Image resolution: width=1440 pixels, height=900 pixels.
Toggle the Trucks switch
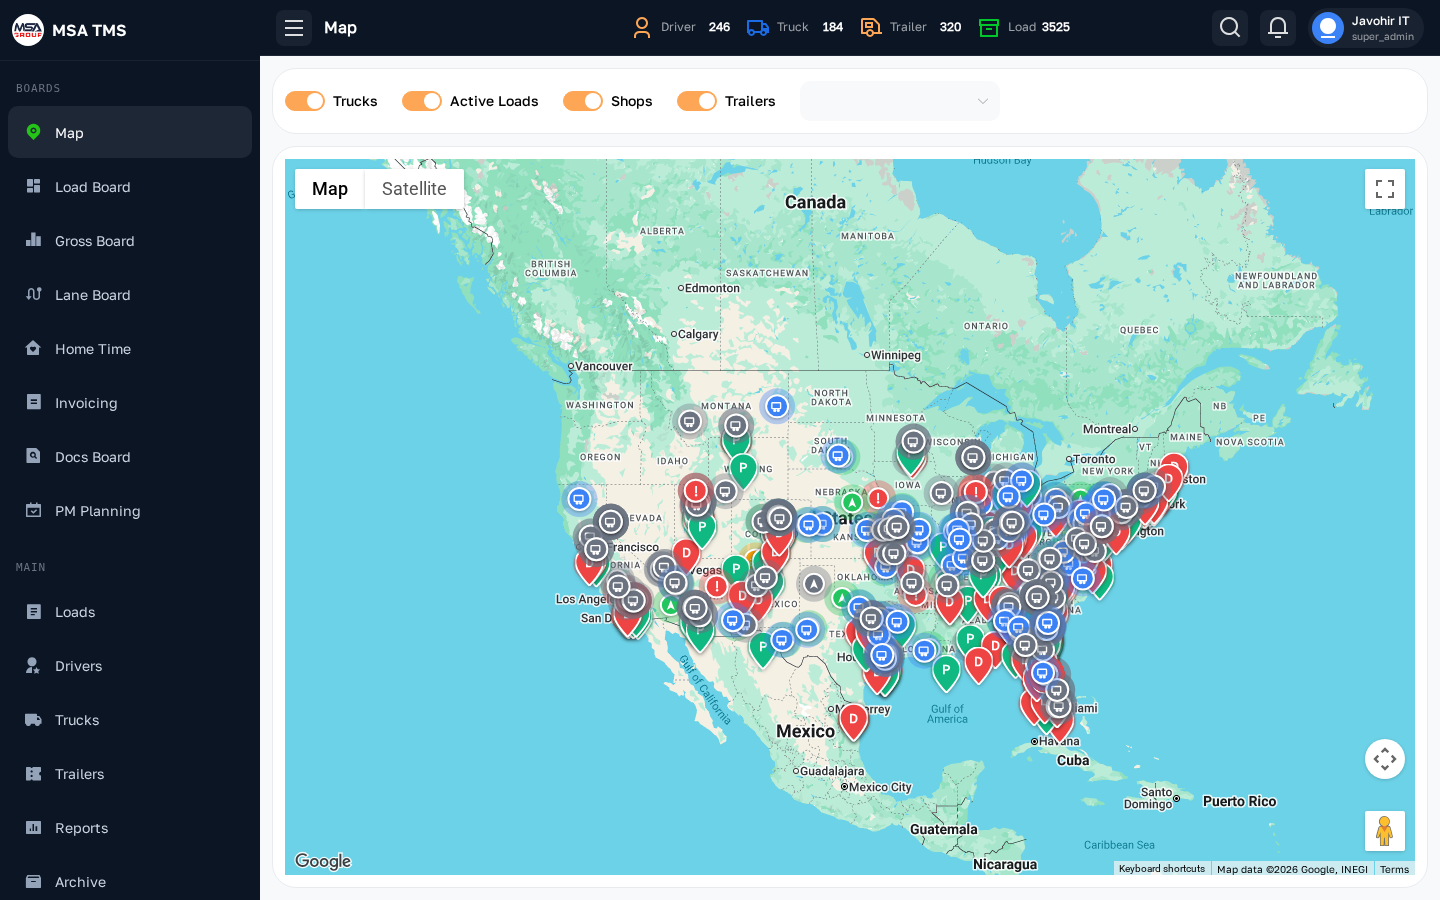click(305, 101)
